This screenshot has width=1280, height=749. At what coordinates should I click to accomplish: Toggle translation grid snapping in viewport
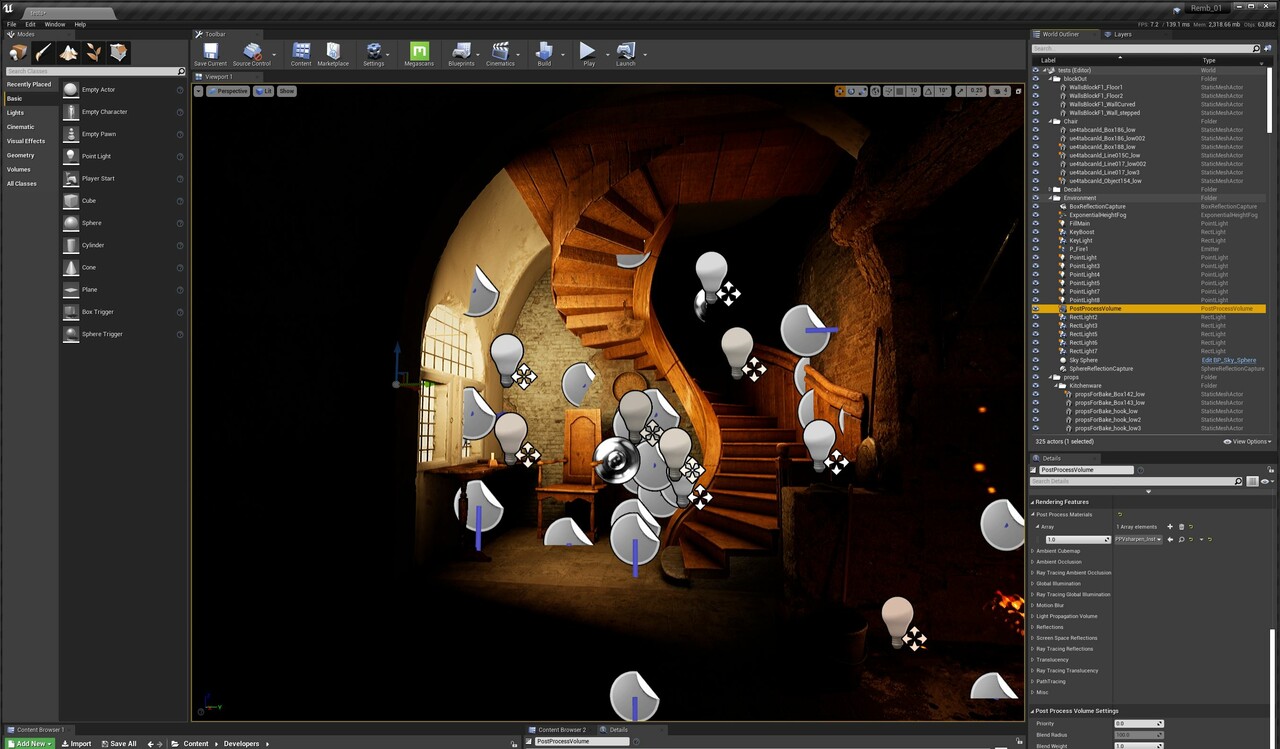tap(898, 91)
